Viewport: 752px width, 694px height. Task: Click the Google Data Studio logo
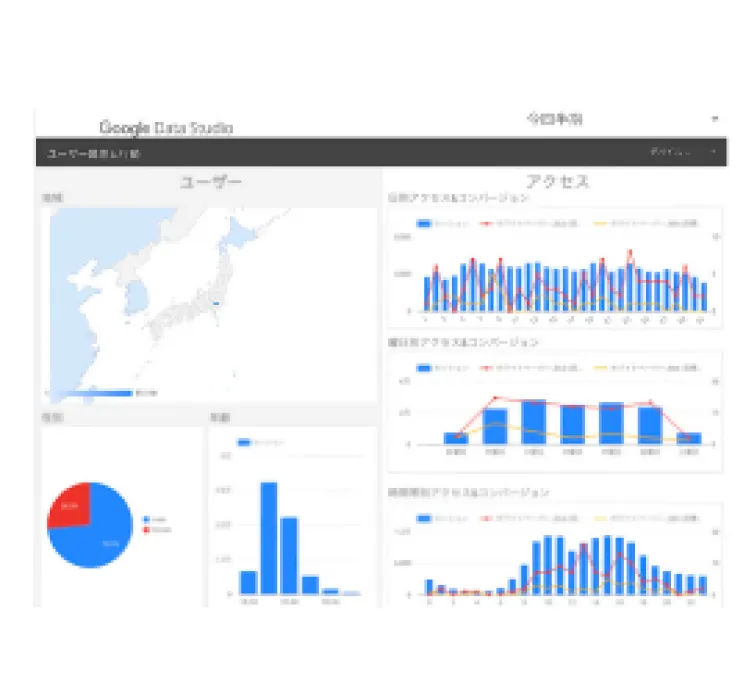pyautogui.click(x=166, y=128)
